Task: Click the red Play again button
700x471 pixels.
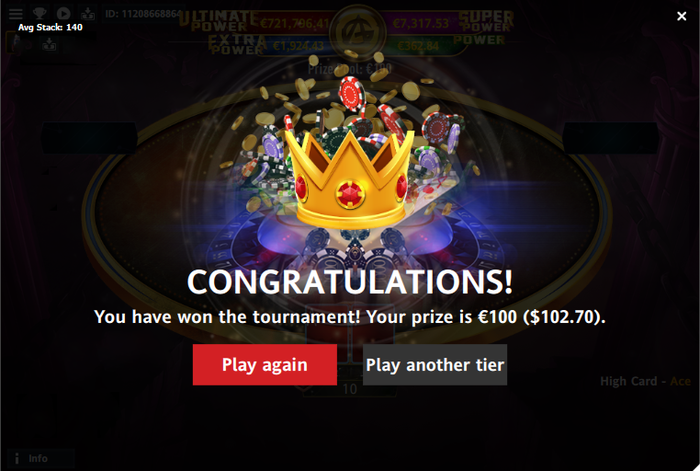Action: (265, 365)
